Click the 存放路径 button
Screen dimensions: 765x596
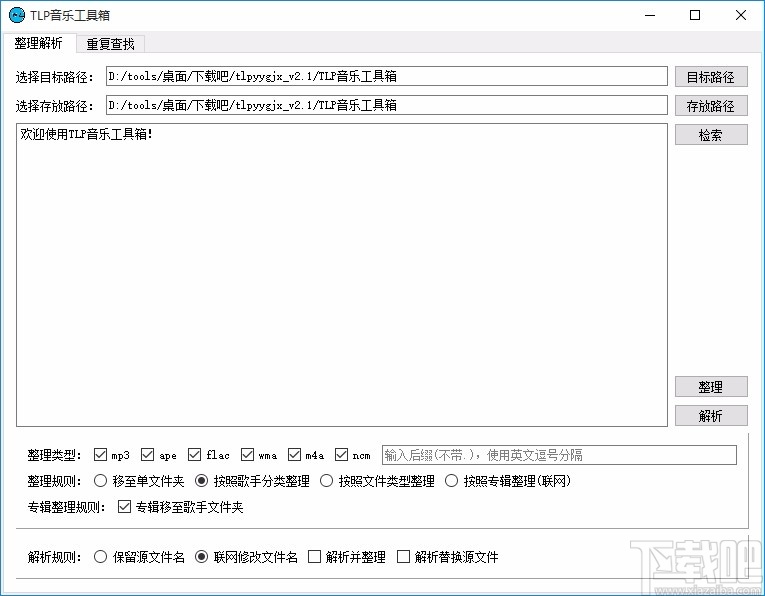pos(711,106)
